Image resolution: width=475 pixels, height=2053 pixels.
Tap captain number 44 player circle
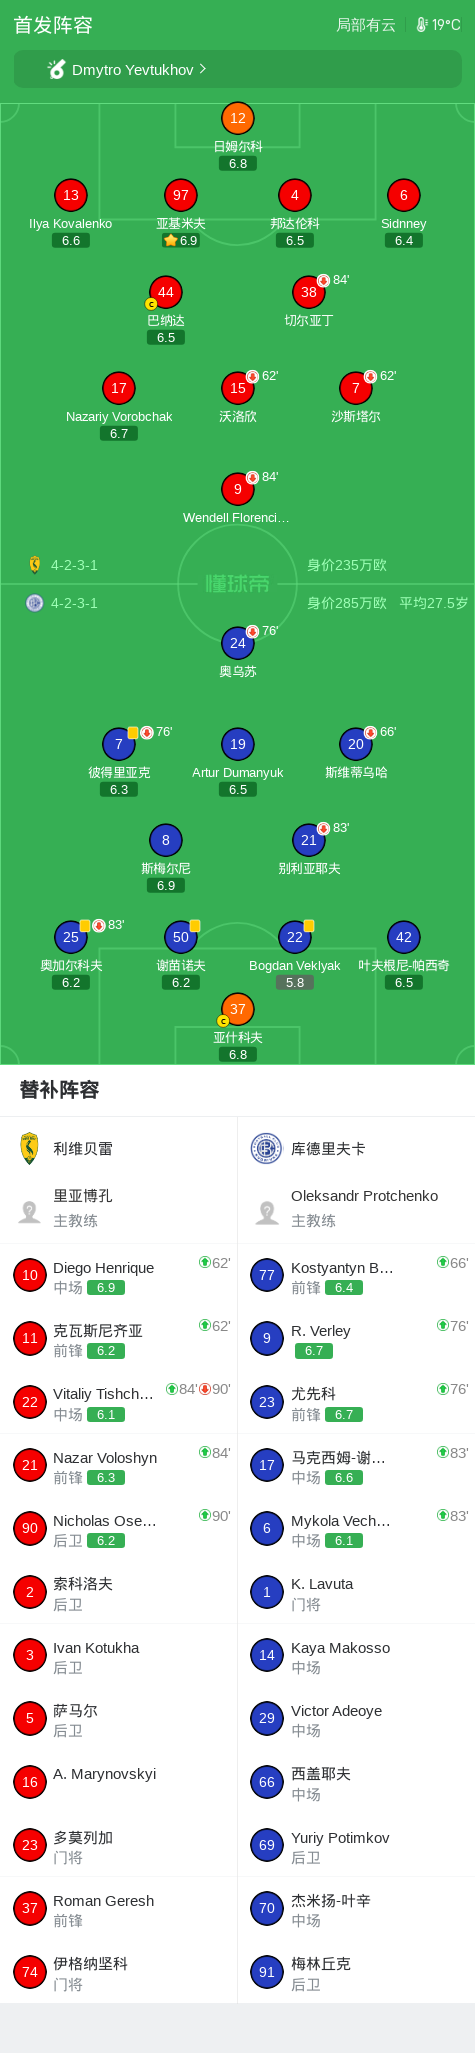(166, 292)
